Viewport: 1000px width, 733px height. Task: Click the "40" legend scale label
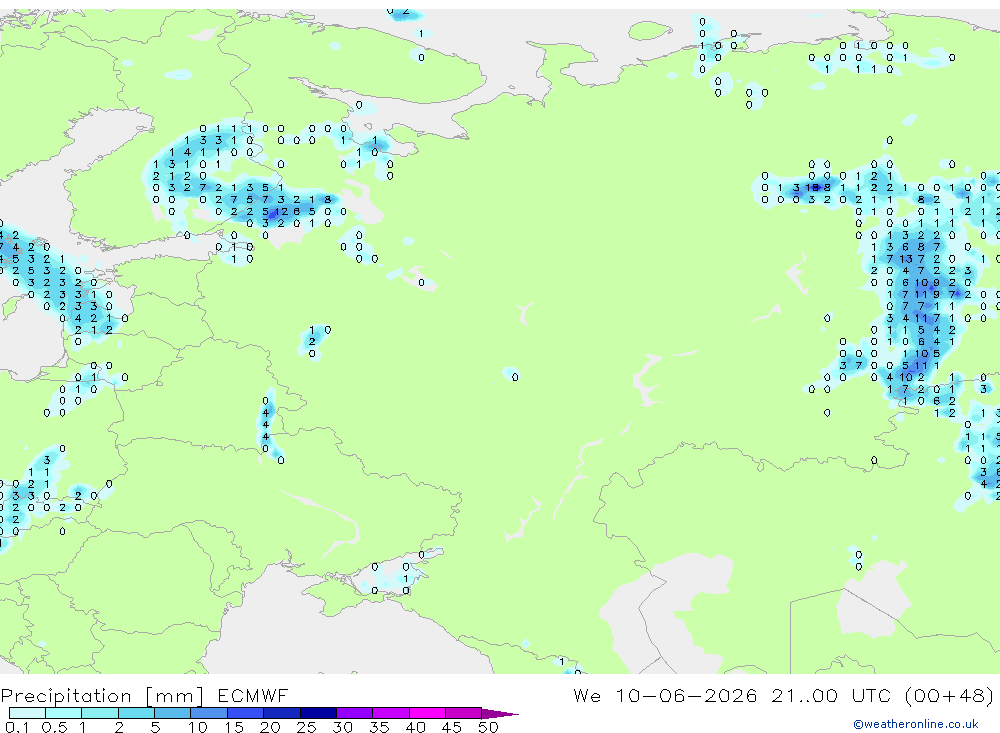[x=415, y=727]
